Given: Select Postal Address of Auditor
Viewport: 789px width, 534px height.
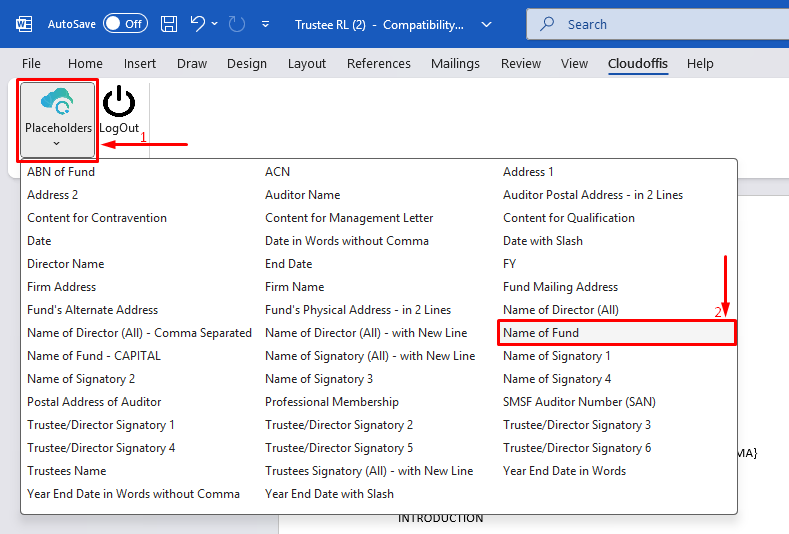Looking at the screenshot, I should pyautogui.click(x=94, y=402).
